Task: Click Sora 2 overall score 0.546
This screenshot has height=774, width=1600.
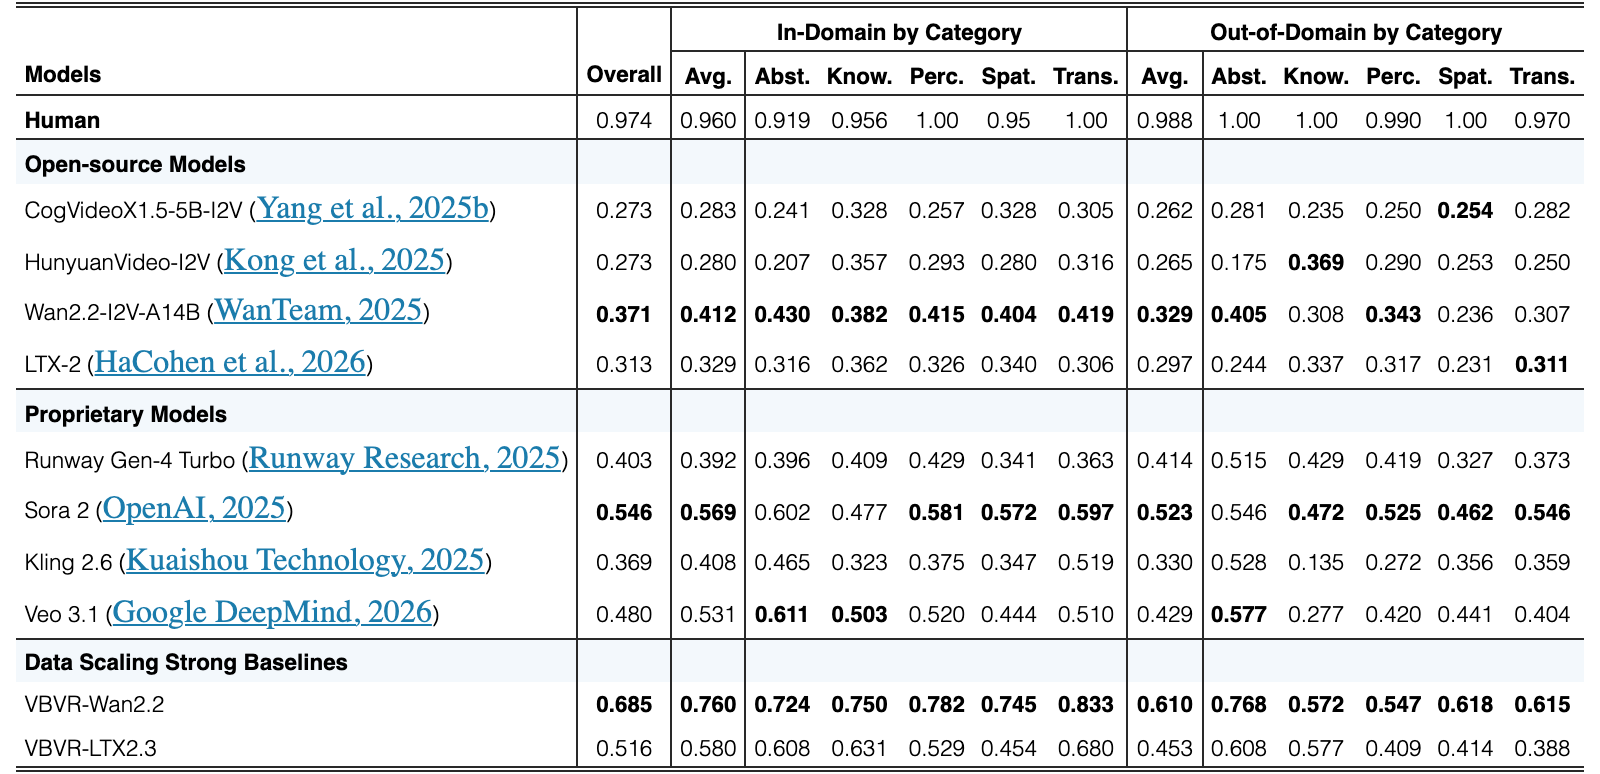Action: point(624,512)
